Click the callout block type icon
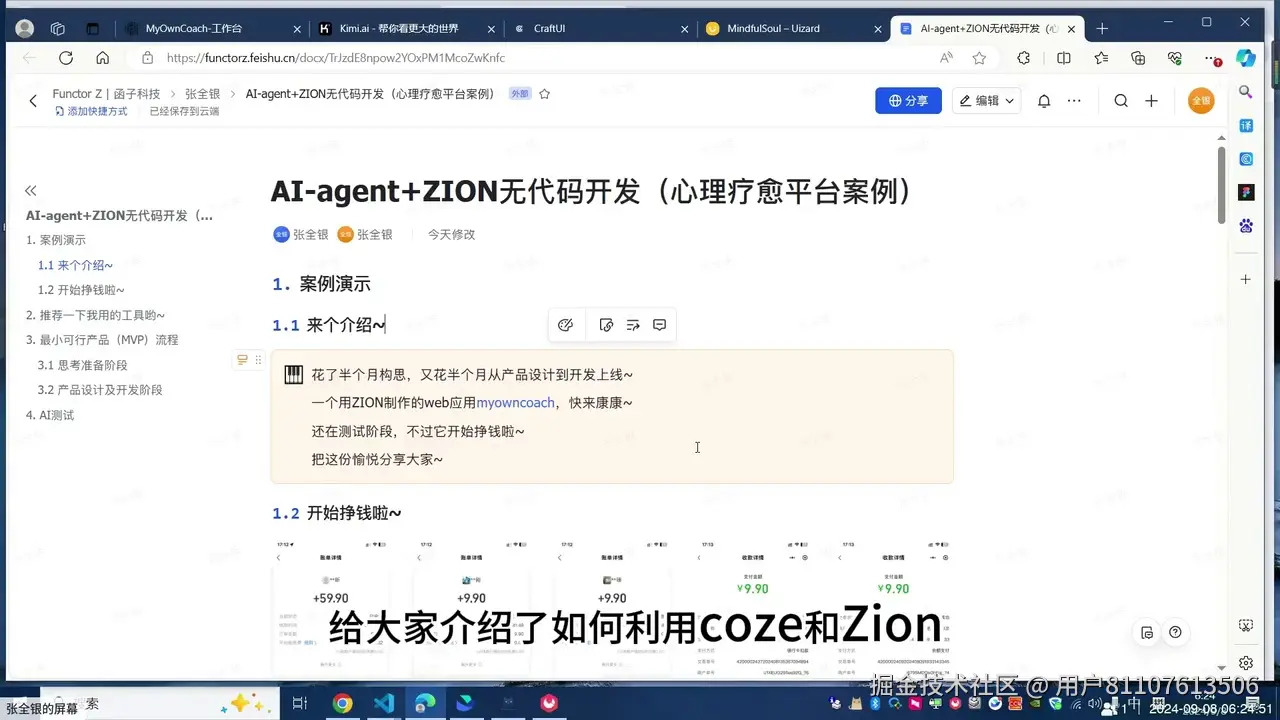 (x=242, y=360)
